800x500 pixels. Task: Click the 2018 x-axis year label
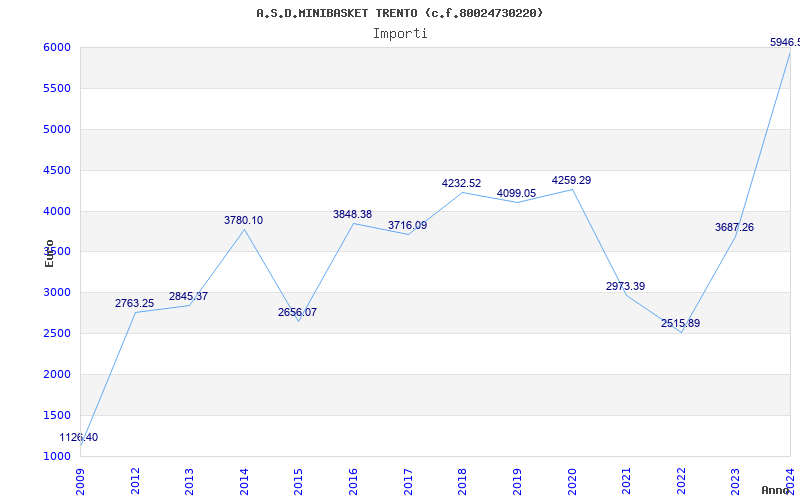coord(463,481)
